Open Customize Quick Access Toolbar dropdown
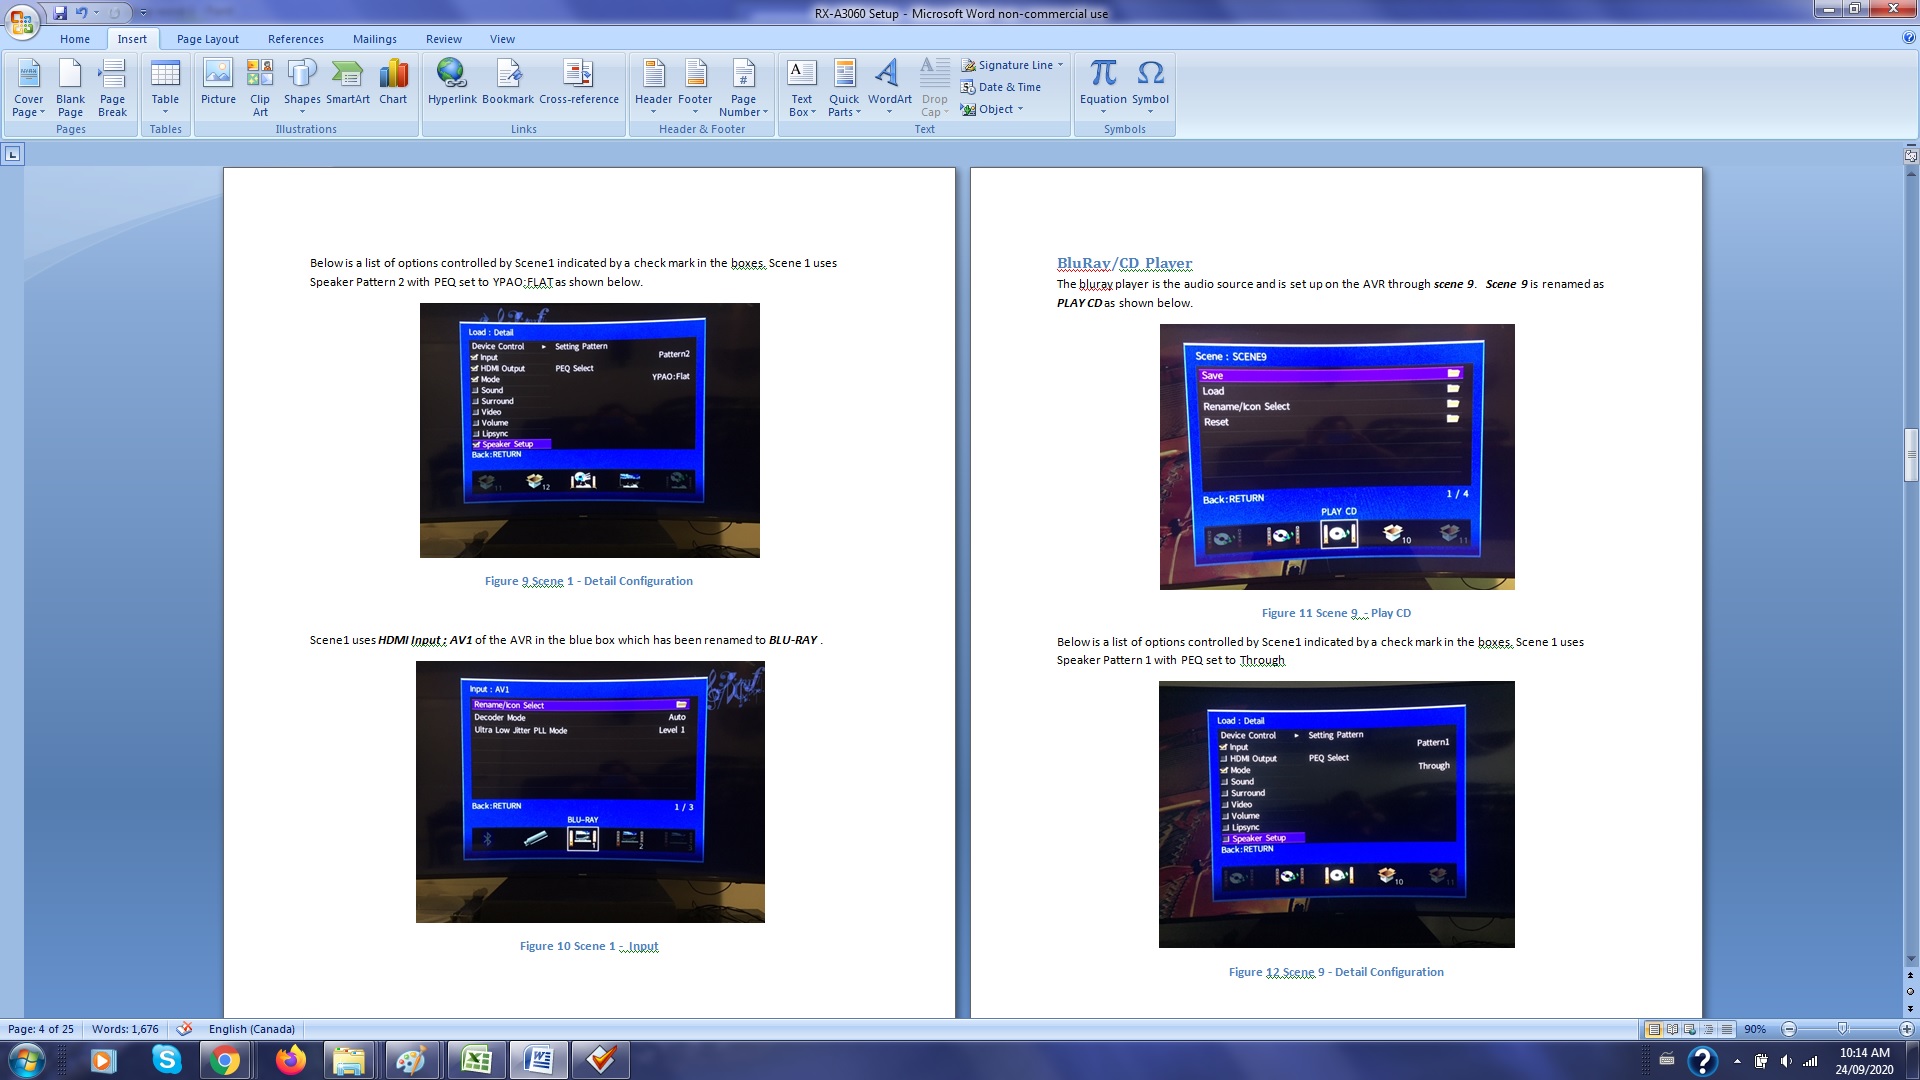Viewport: 1920px width, 1080px height. pos(143,13)
